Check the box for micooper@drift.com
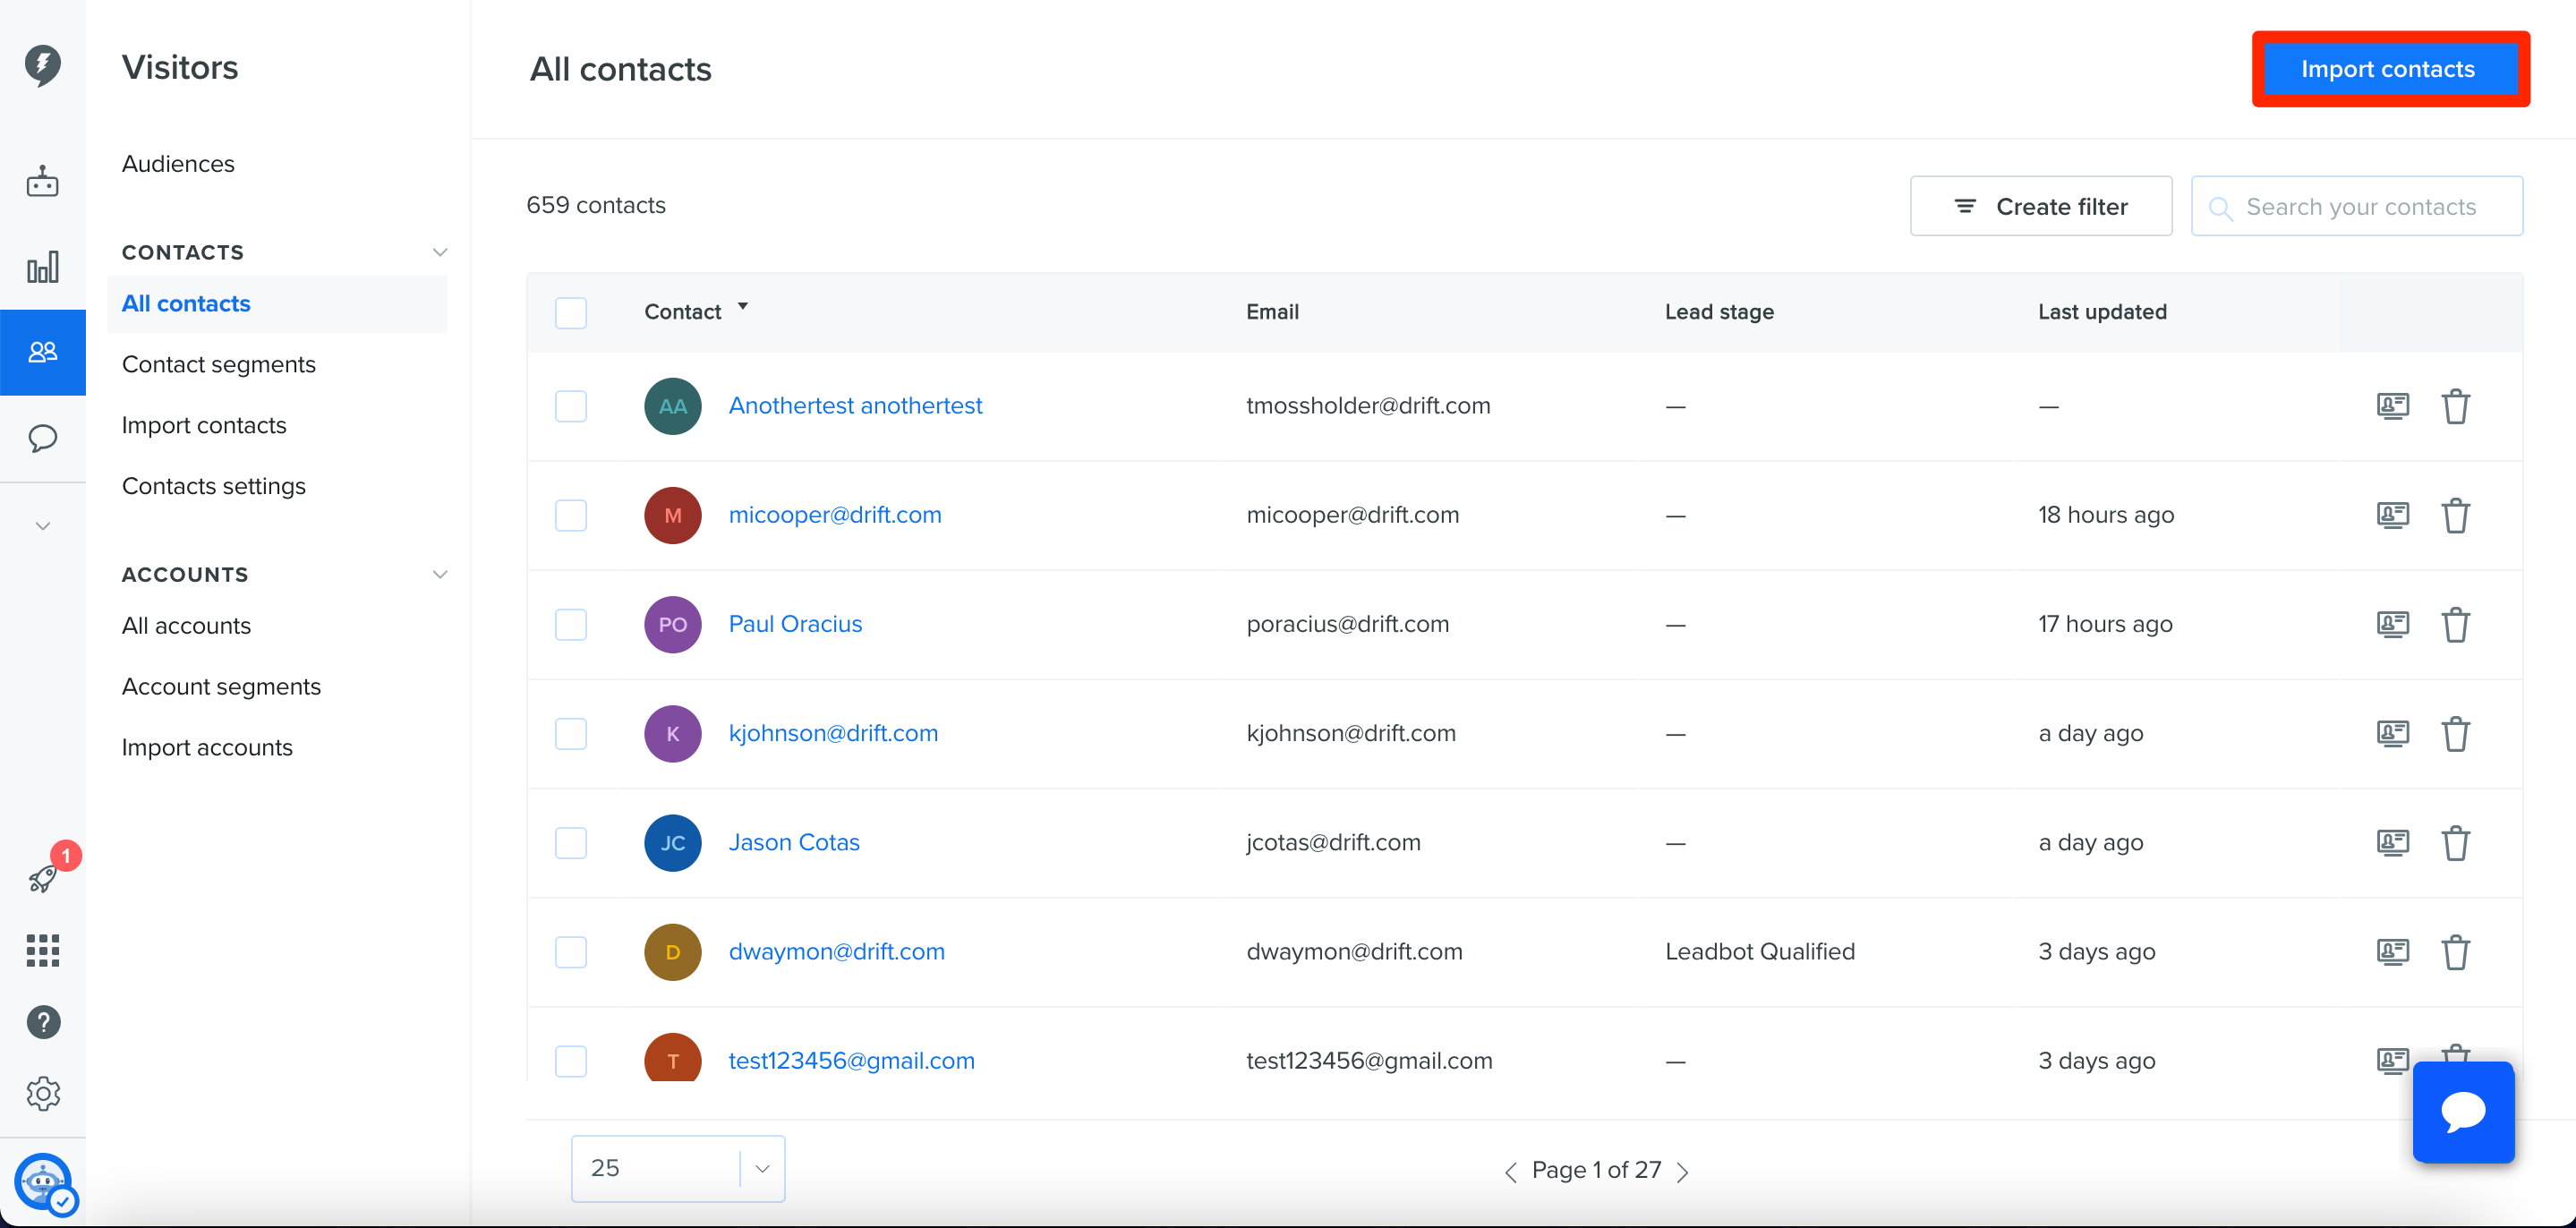 (x=571, y=515)
